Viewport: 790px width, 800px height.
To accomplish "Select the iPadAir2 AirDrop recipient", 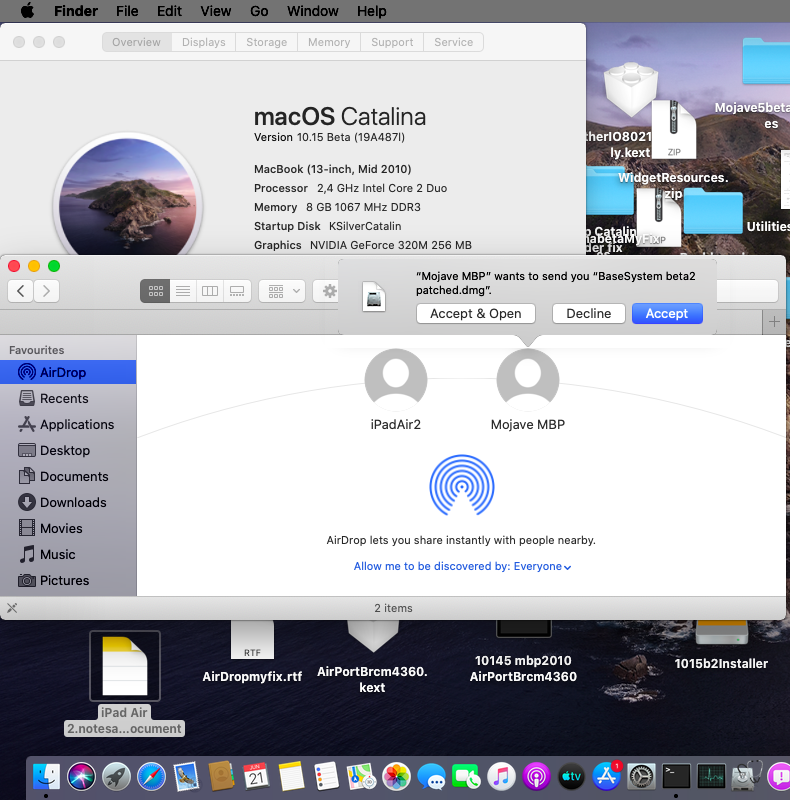I will click(x=396, y=390).
